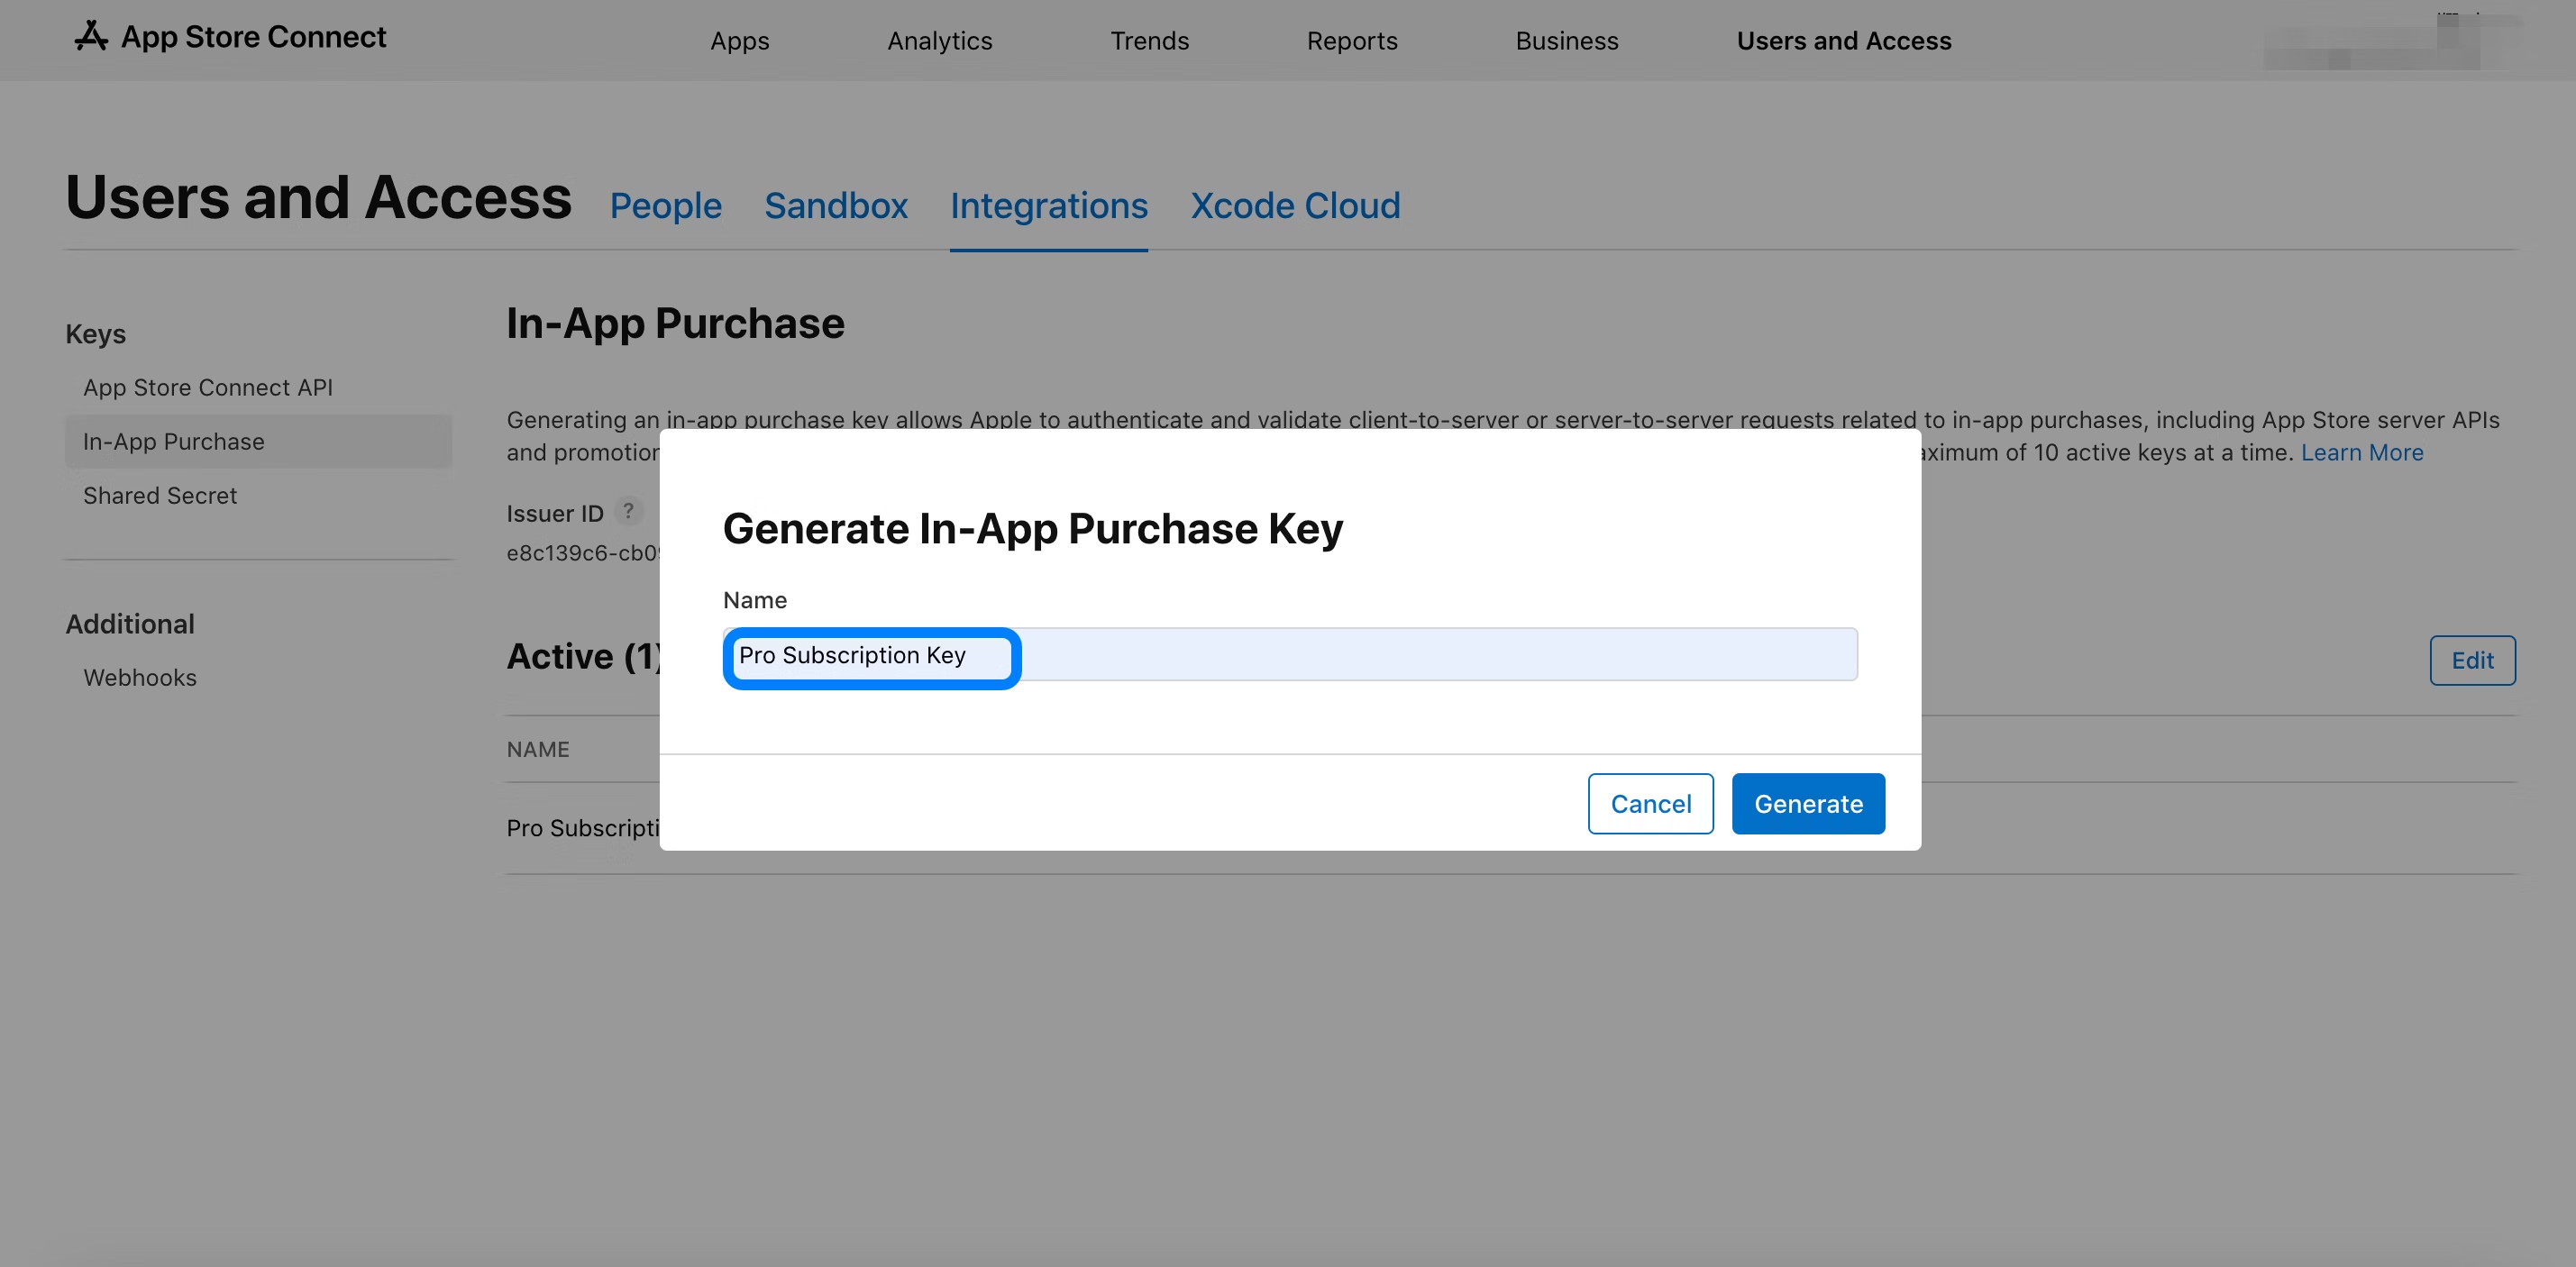Click the Issuer ID help question mark
This screenshot has width=2576, height=1267.
(628, 512)
